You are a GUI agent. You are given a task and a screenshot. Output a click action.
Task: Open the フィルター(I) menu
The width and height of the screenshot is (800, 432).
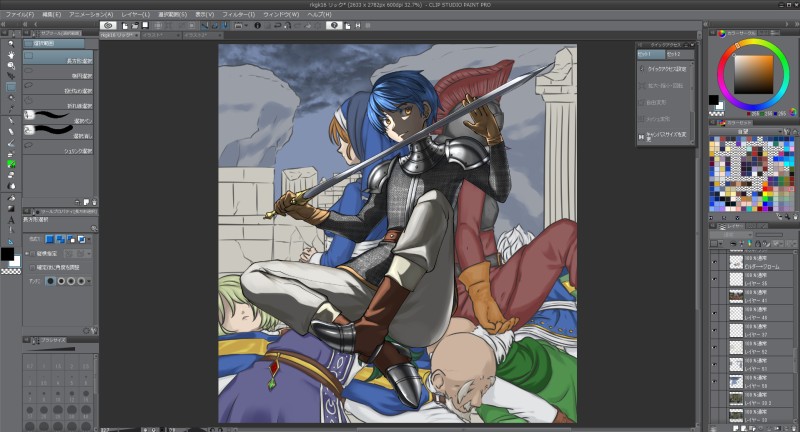pyautogui.click(x=238, y=14)
